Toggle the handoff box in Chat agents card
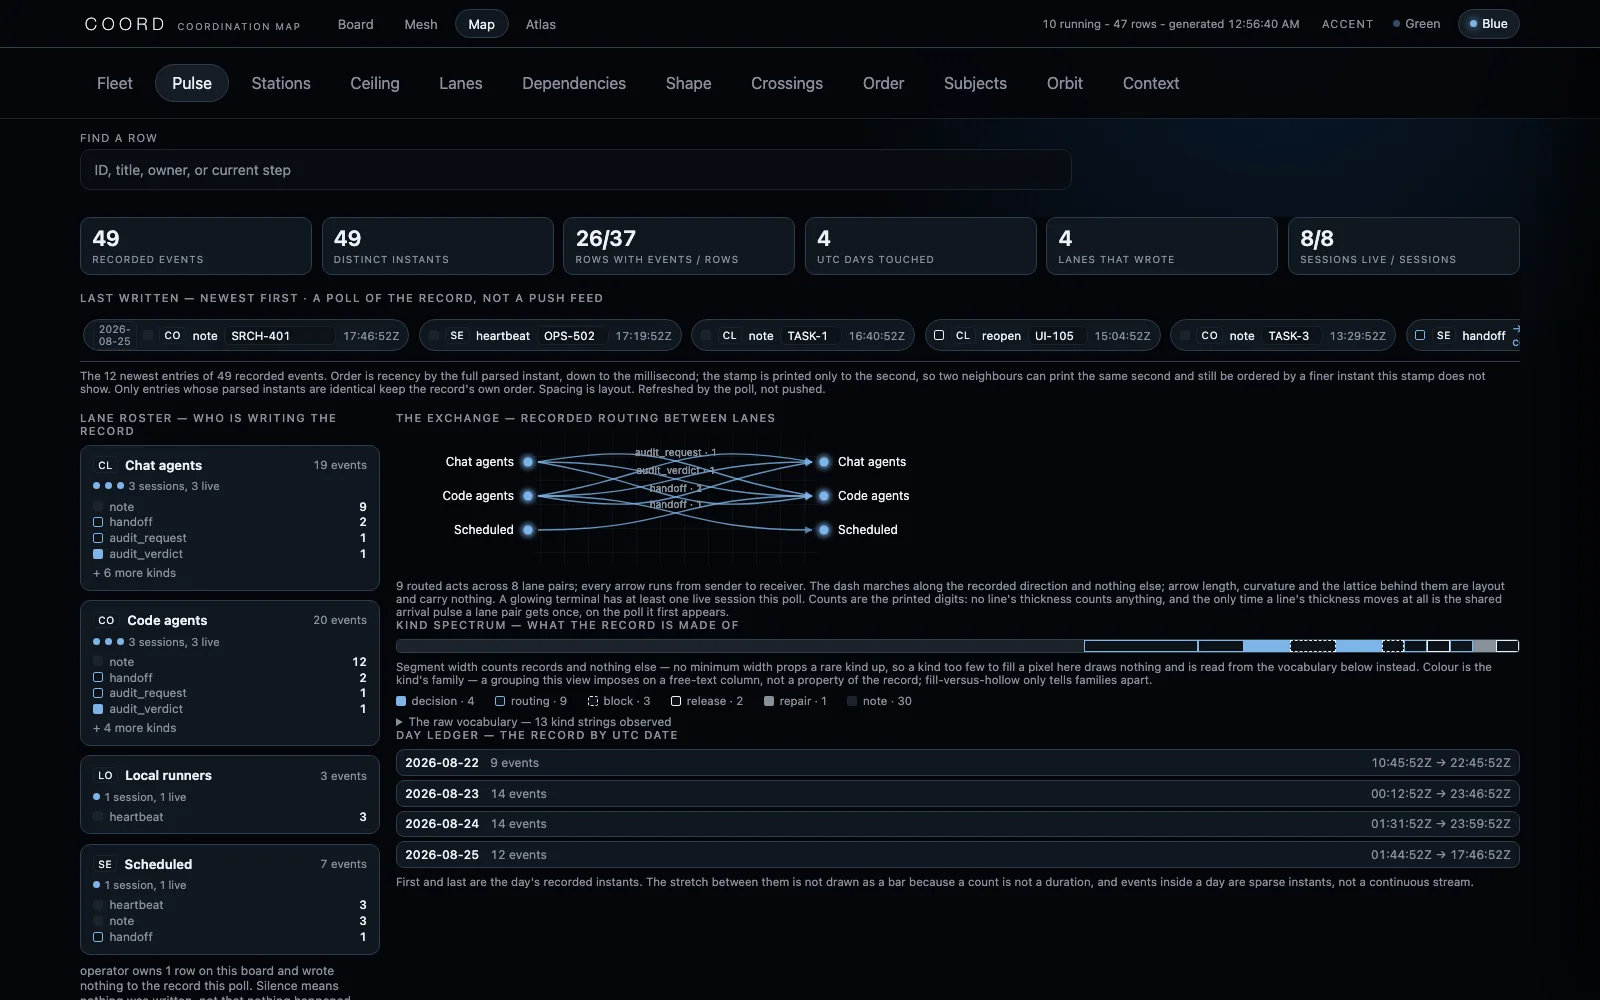The width and height of the screenshot is (1600, 1000). [x=98, y=522]
